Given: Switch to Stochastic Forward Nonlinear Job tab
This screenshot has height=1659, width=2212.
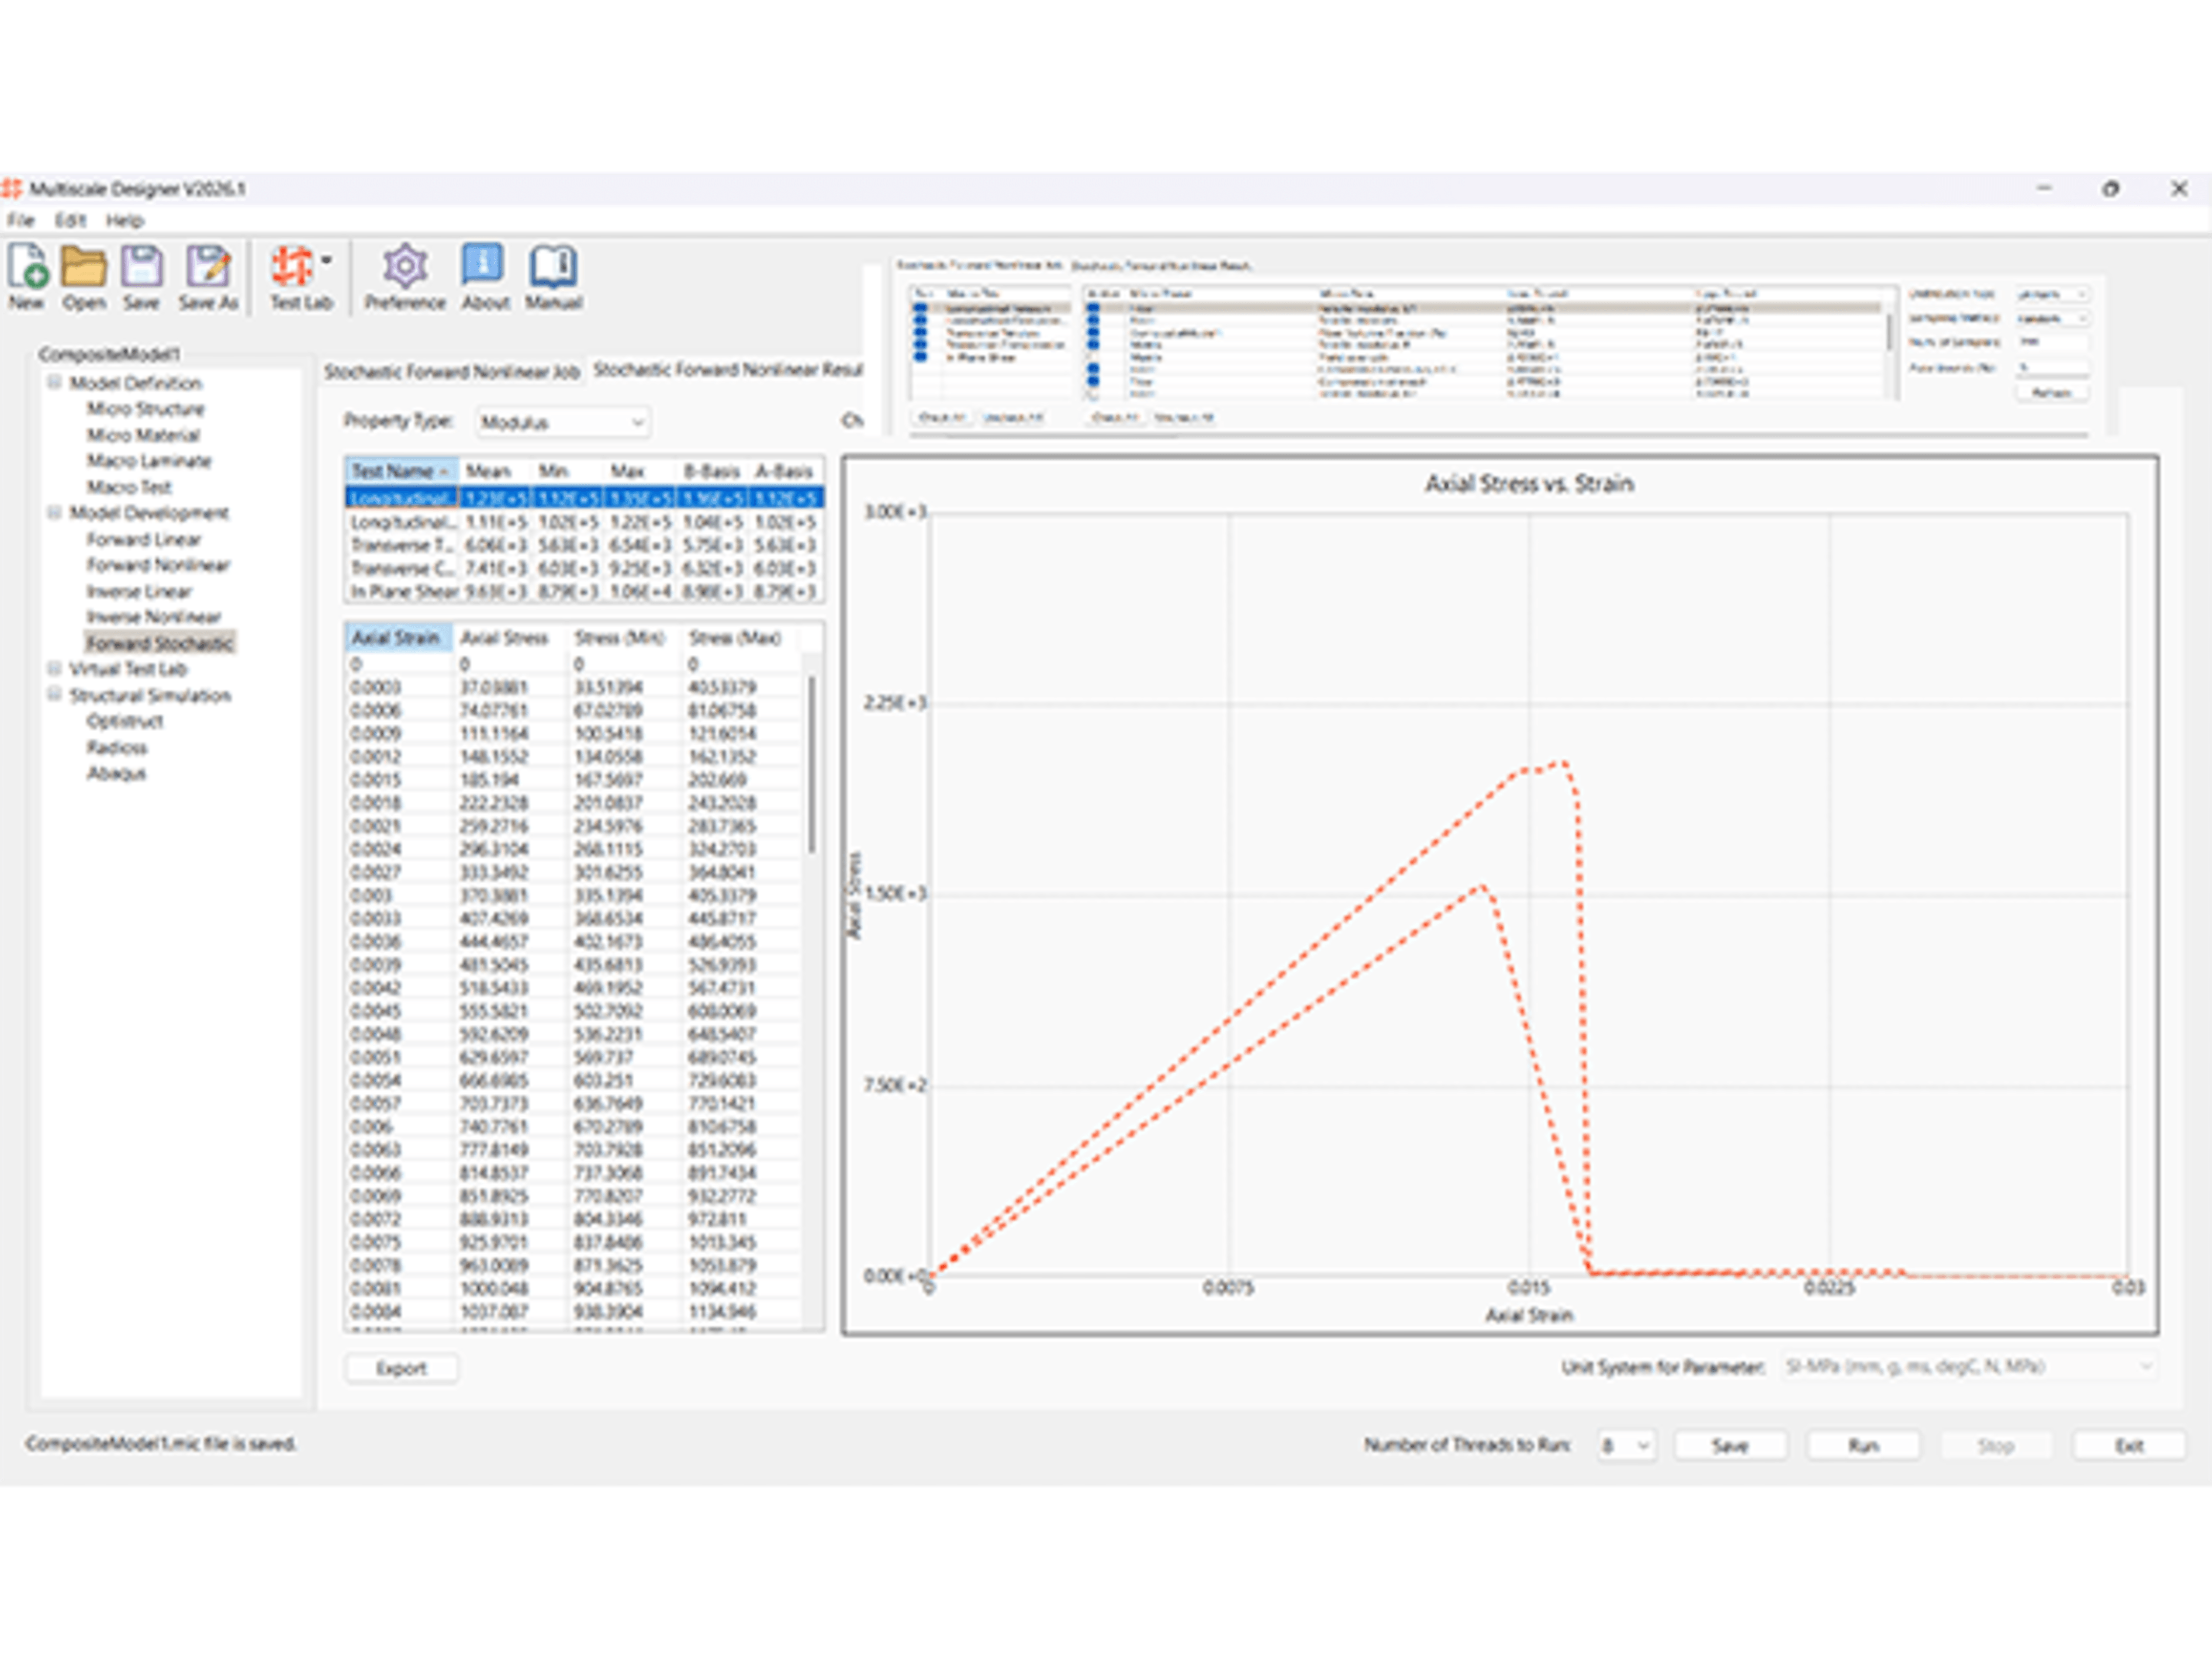Looking at the screenshot, I should [x=452, y=371].
